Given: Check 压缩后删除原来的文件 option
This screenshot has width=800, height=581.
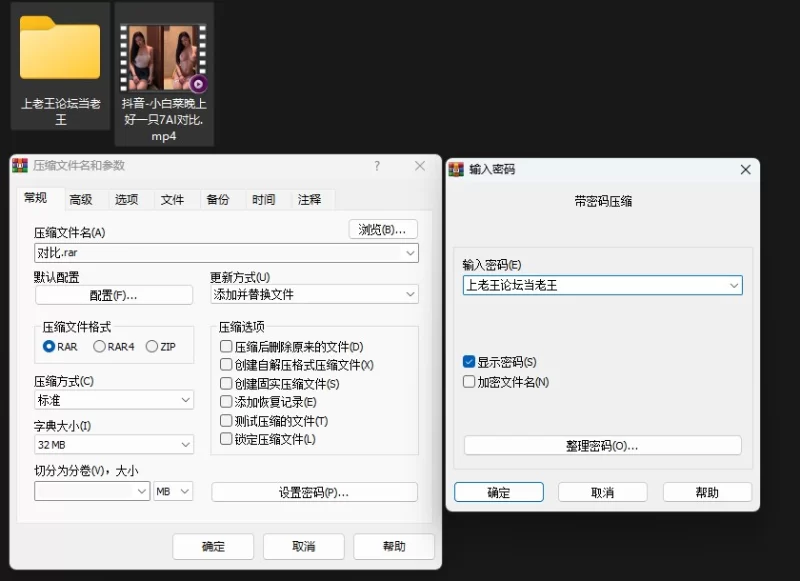Looking at the screenshot, I should [x=226, y=347].
